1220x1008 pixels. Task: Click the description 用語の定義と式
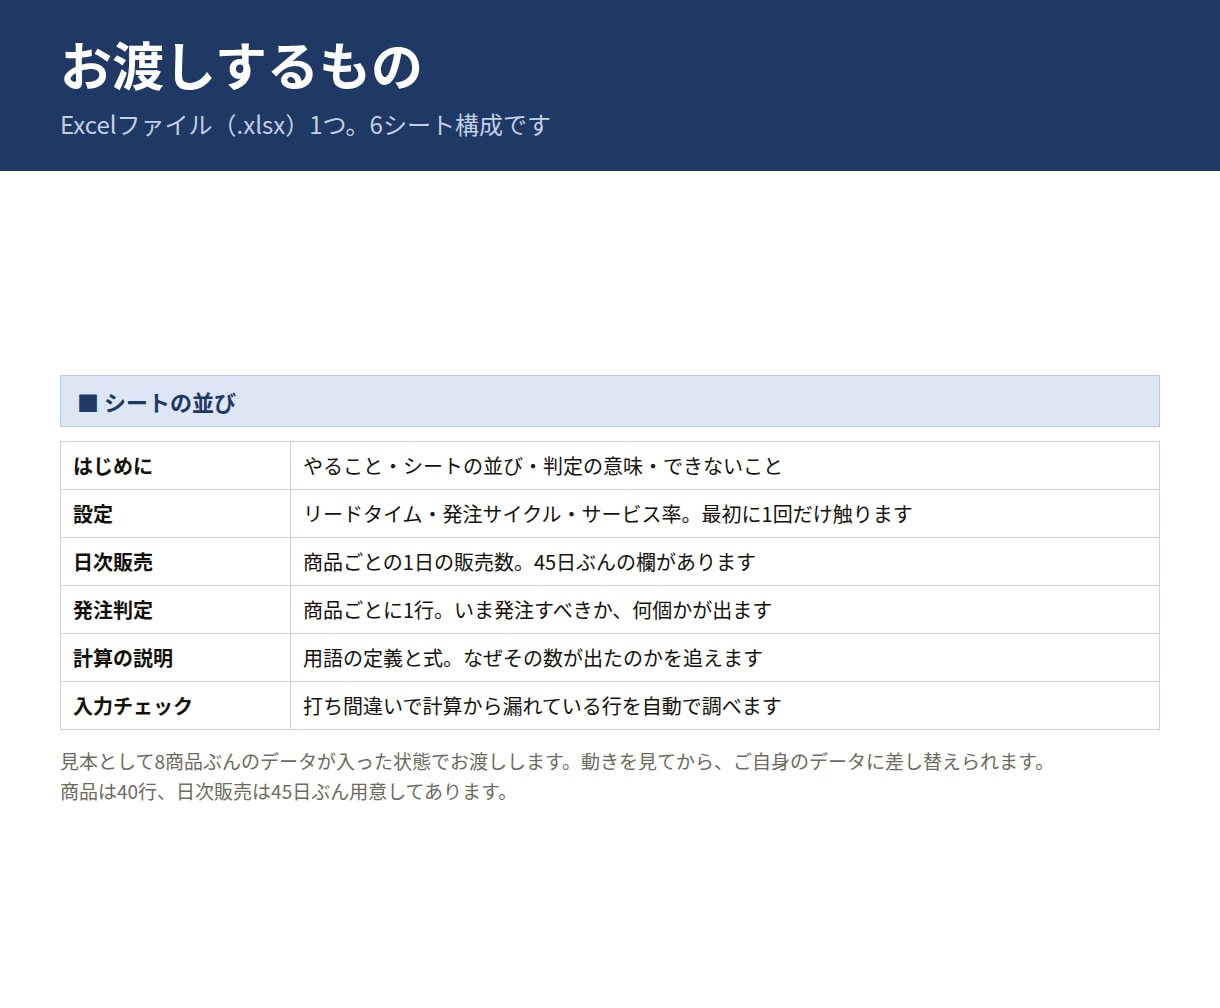533,659
